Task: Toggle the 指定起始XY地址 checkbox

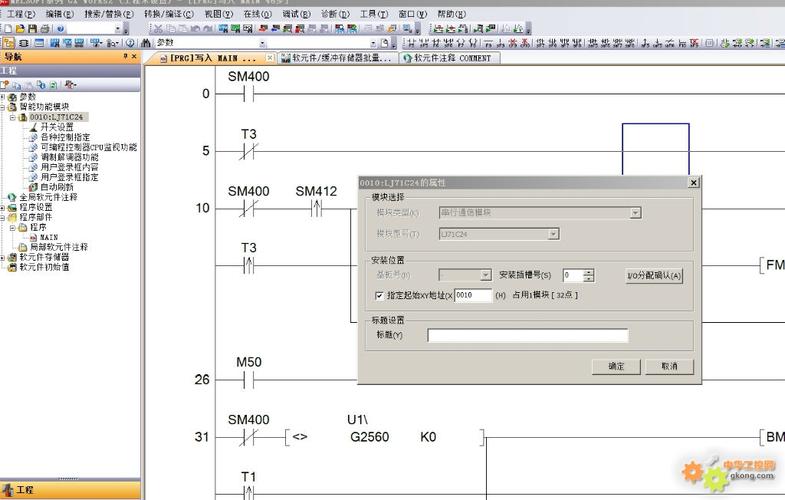Action: pyautogui.click(x=379, y=296)
